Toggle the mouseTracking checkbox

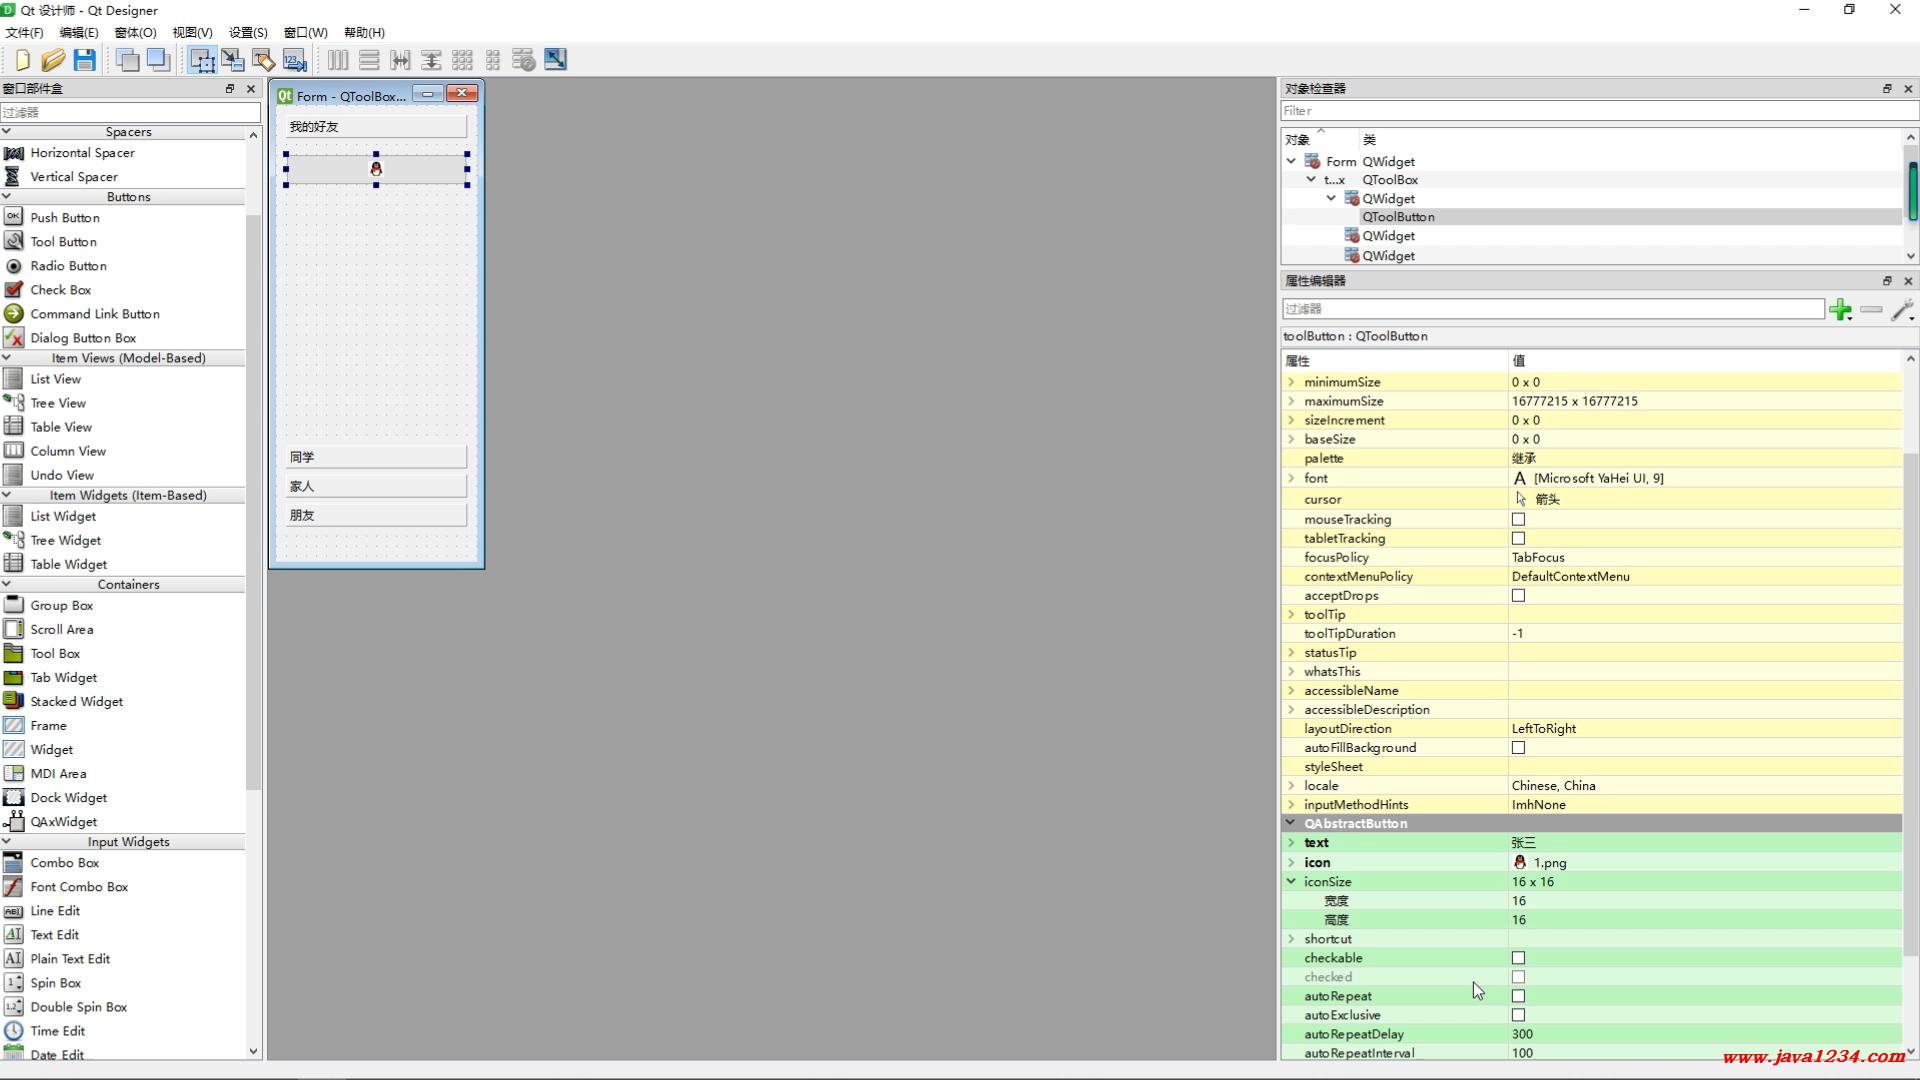coord(1518,520)
